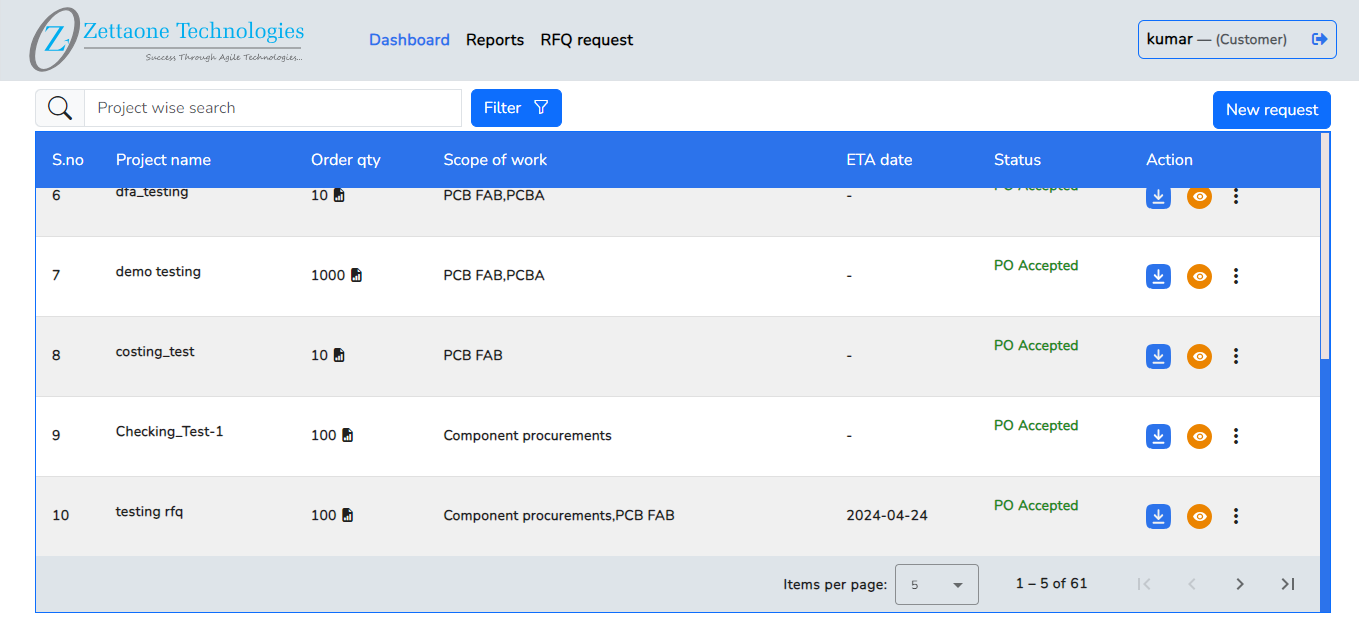The height and width of the screenshot is (625, 1359).
Task: Show details for testing rfq project
Action: (x=1199, y=516)
